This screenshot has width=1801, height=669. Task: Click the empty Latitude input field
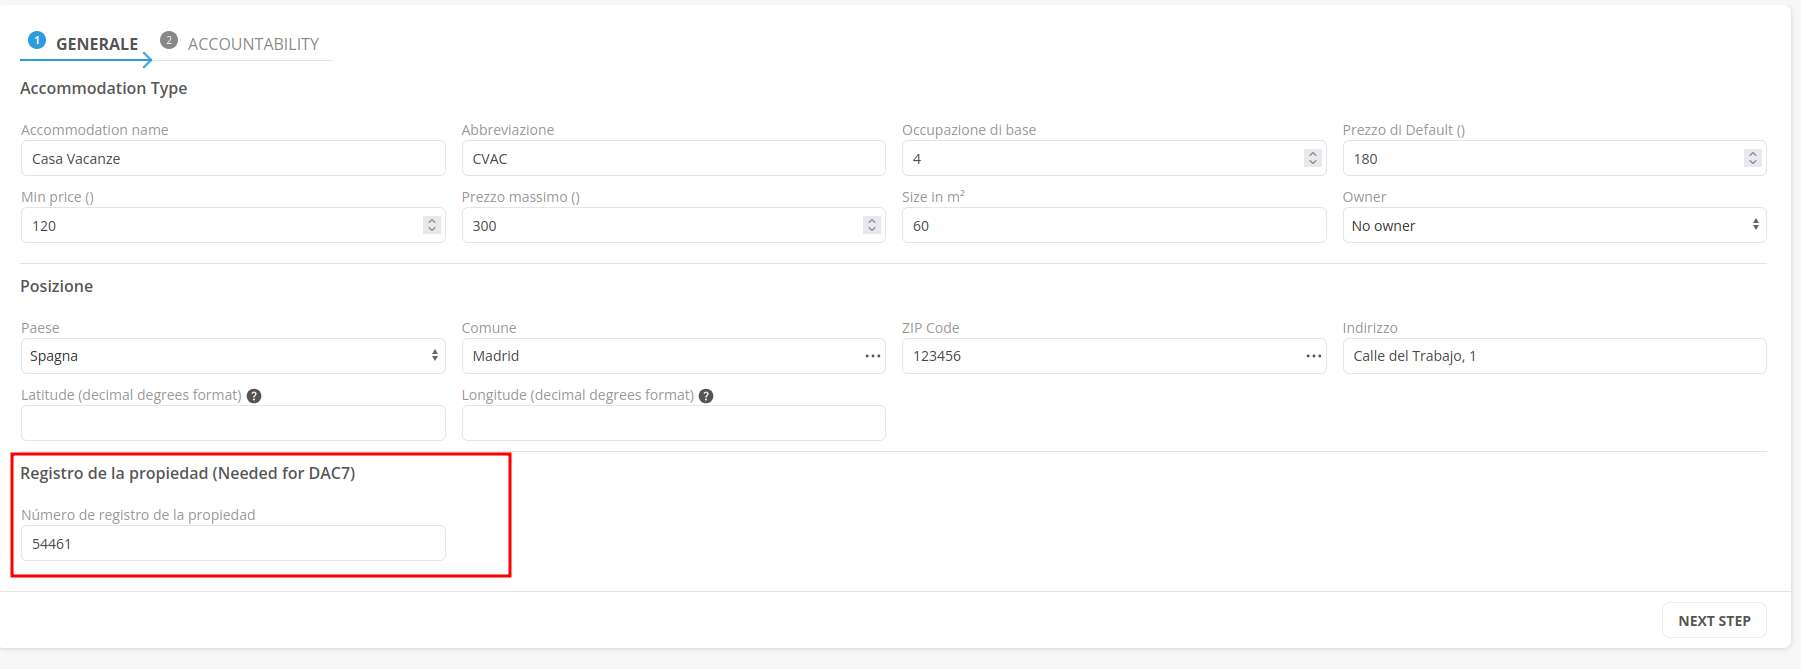(232, 423)
